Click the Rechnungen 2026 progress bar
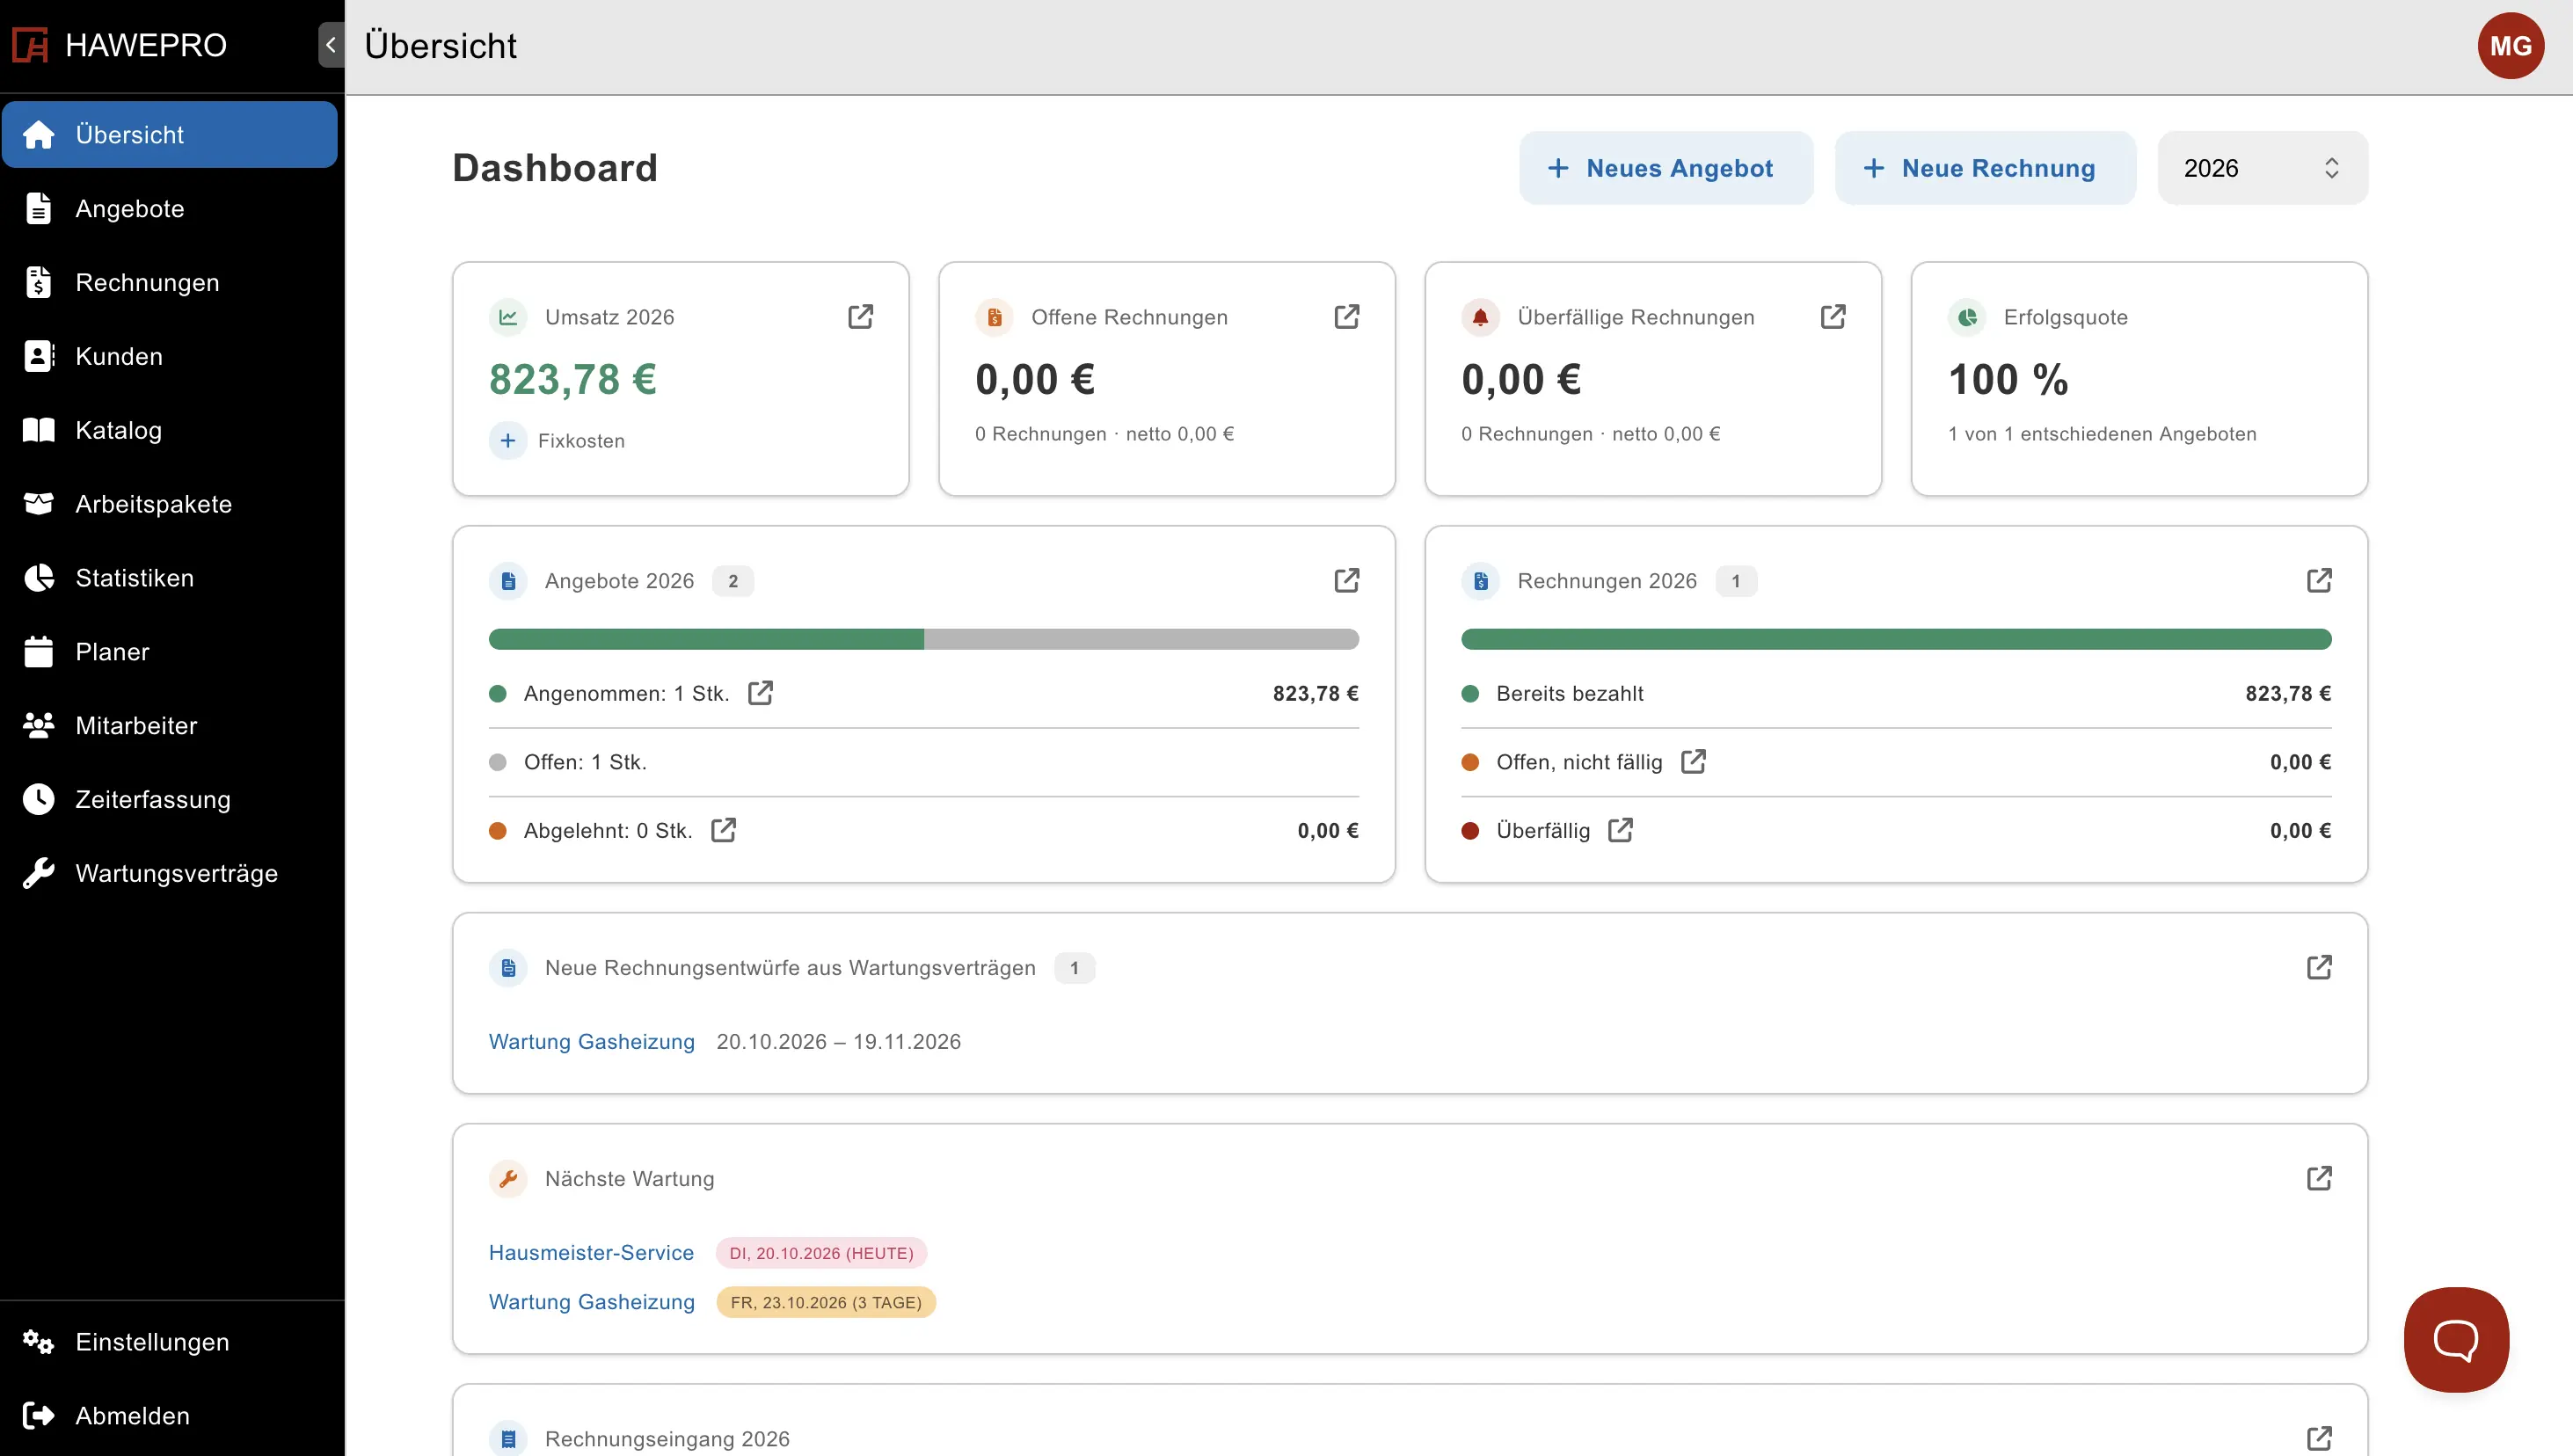Image resolution: width=2573 pixels, height=1456 pixels. tap(1896, 639)
